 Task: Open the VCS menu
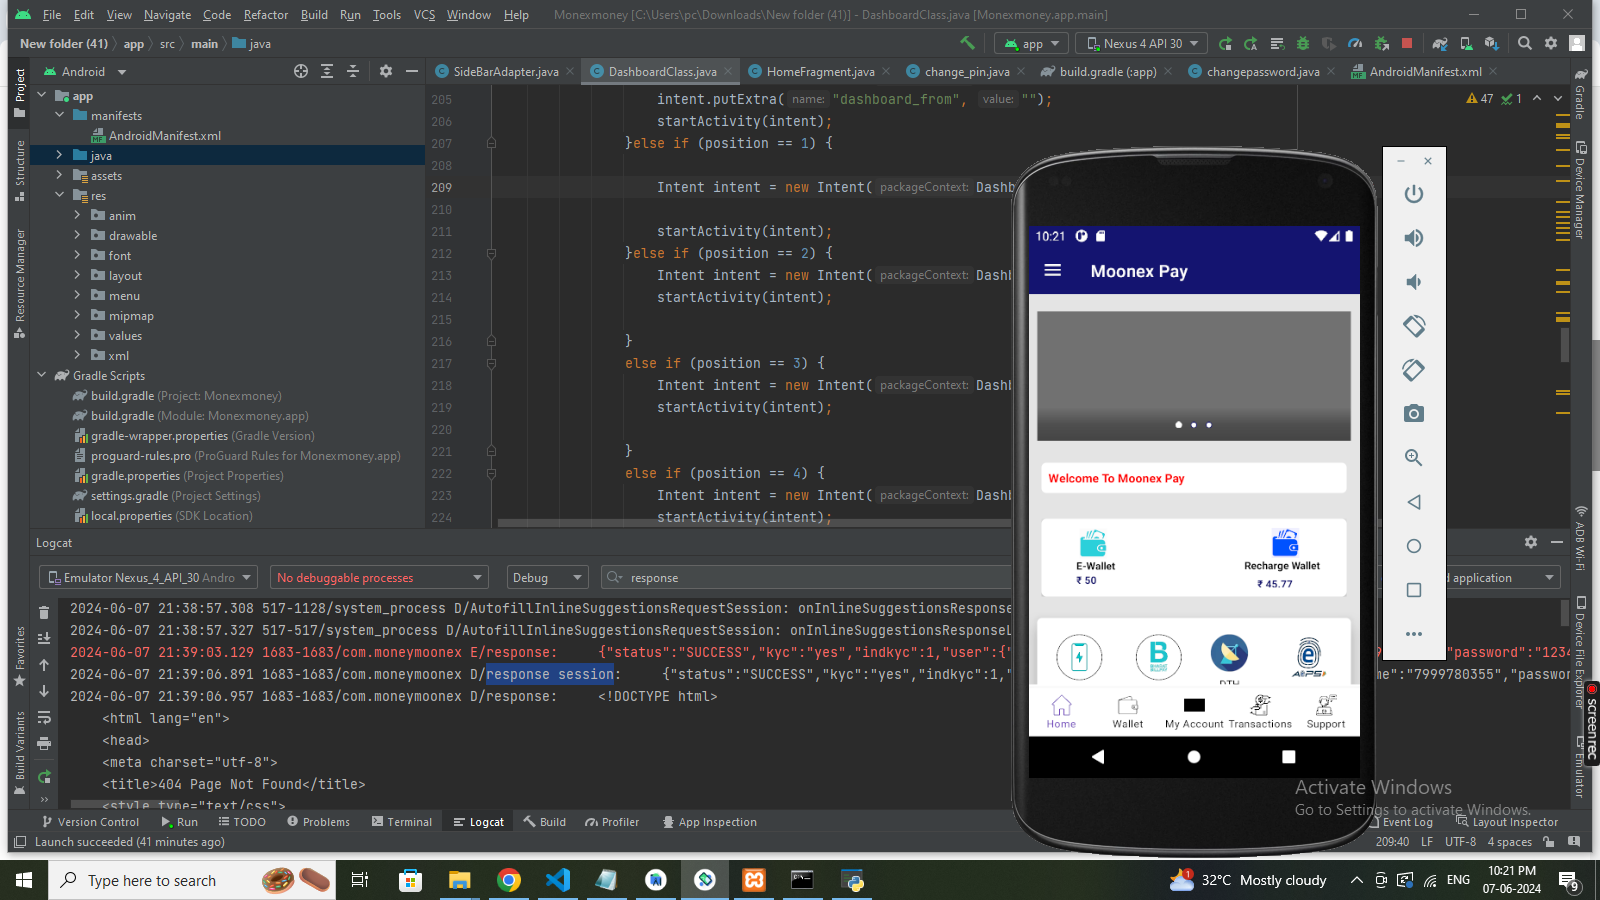click(424, 15)
